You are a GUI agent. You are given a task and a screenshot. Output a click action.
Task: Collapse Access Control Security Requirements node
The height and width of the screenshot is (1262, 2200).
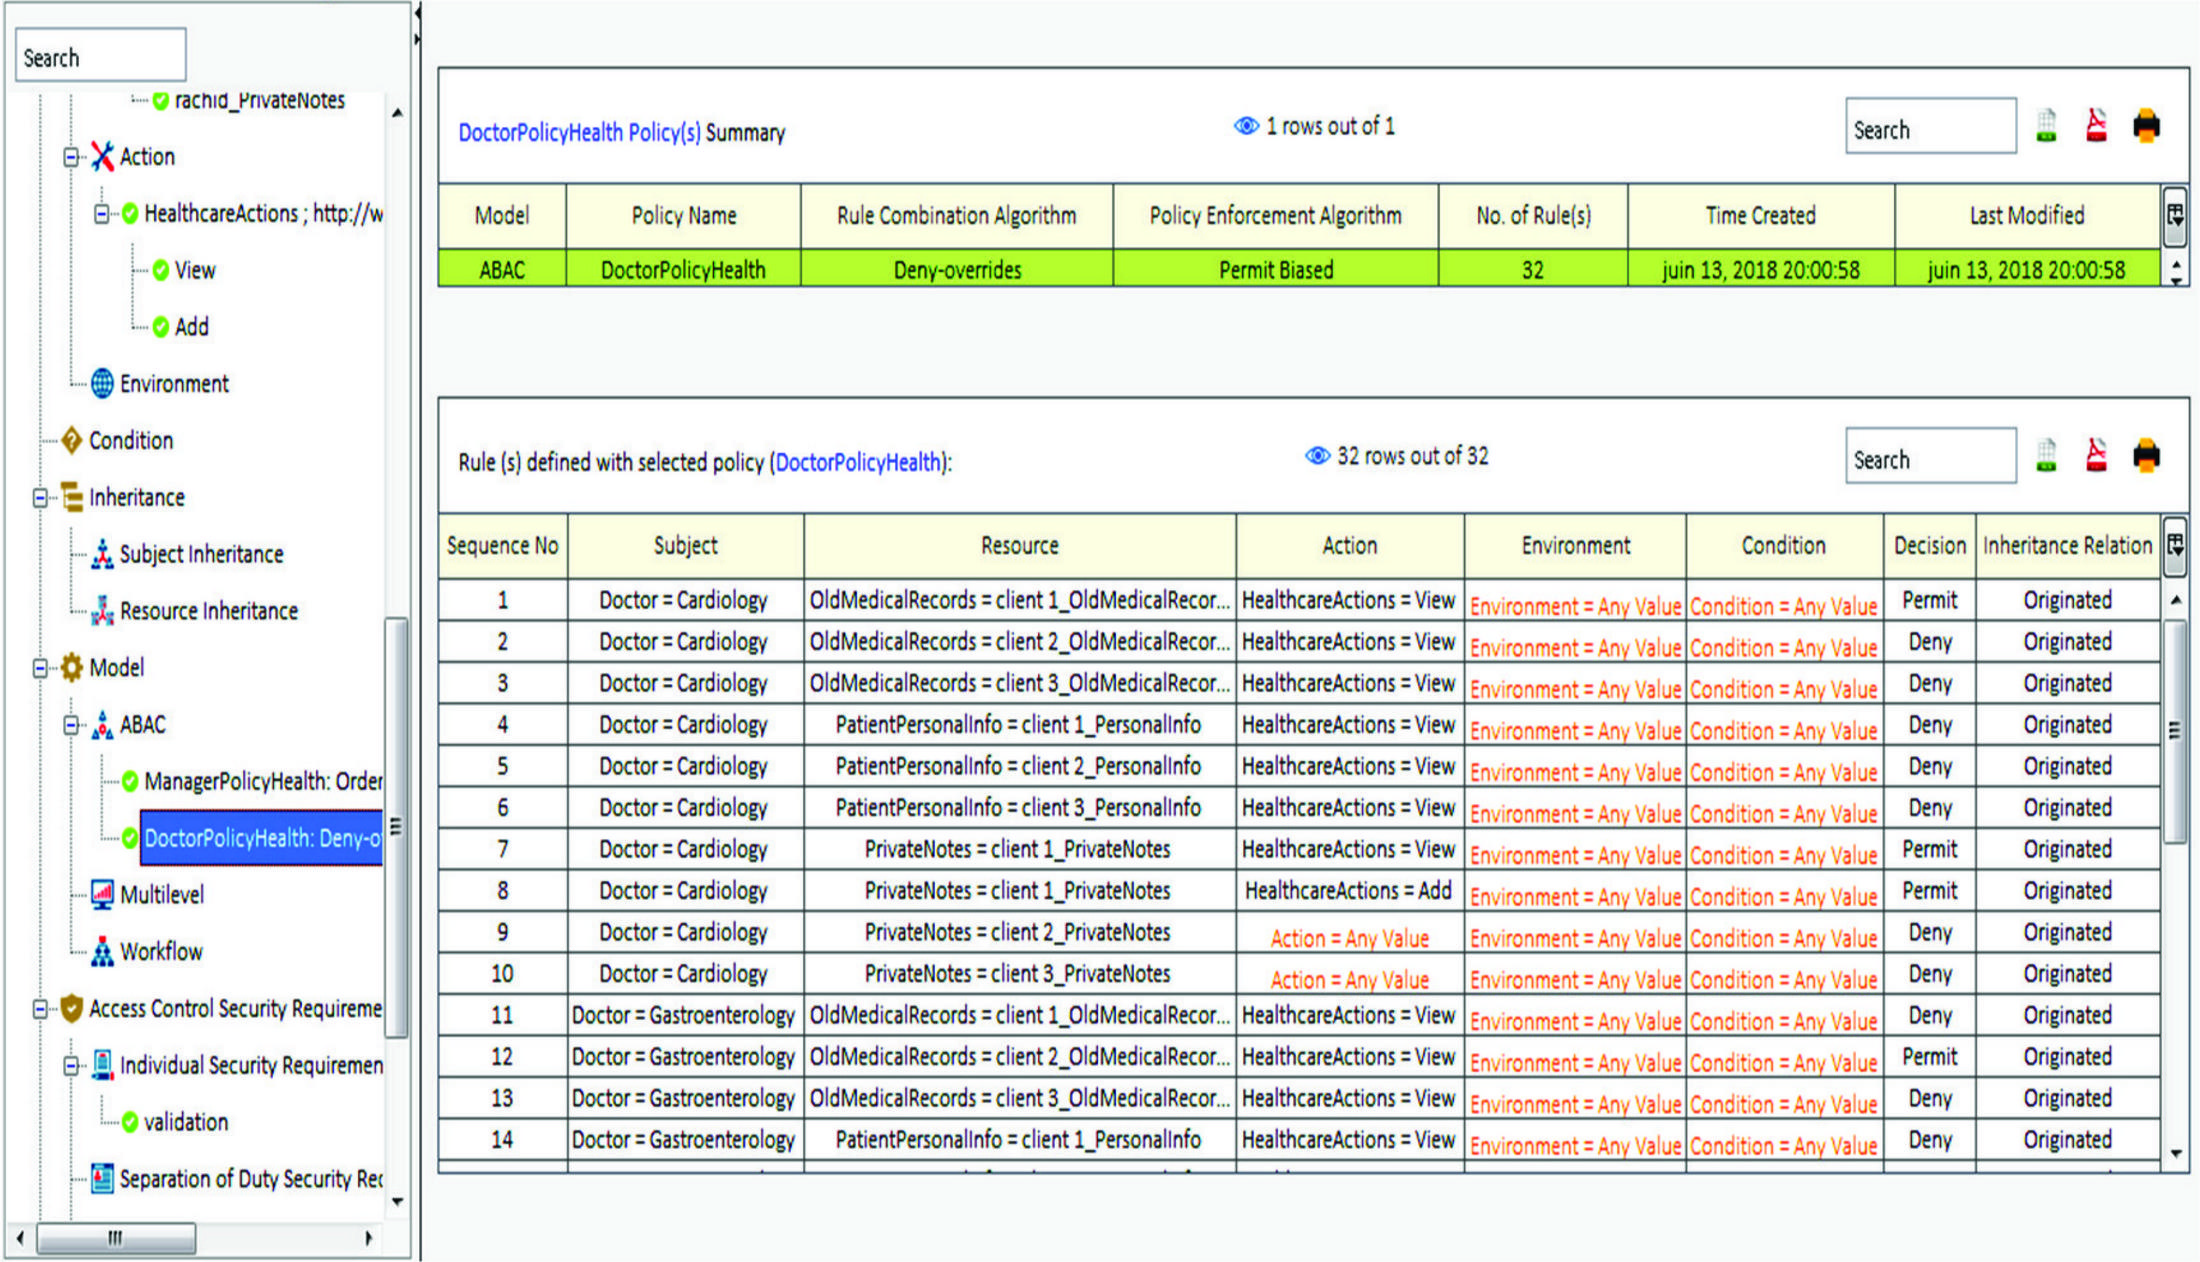(40, 1009)
